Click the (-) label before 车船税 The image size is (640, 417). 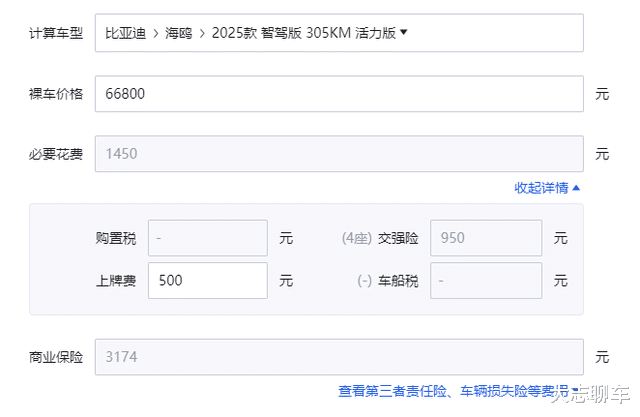364,281
